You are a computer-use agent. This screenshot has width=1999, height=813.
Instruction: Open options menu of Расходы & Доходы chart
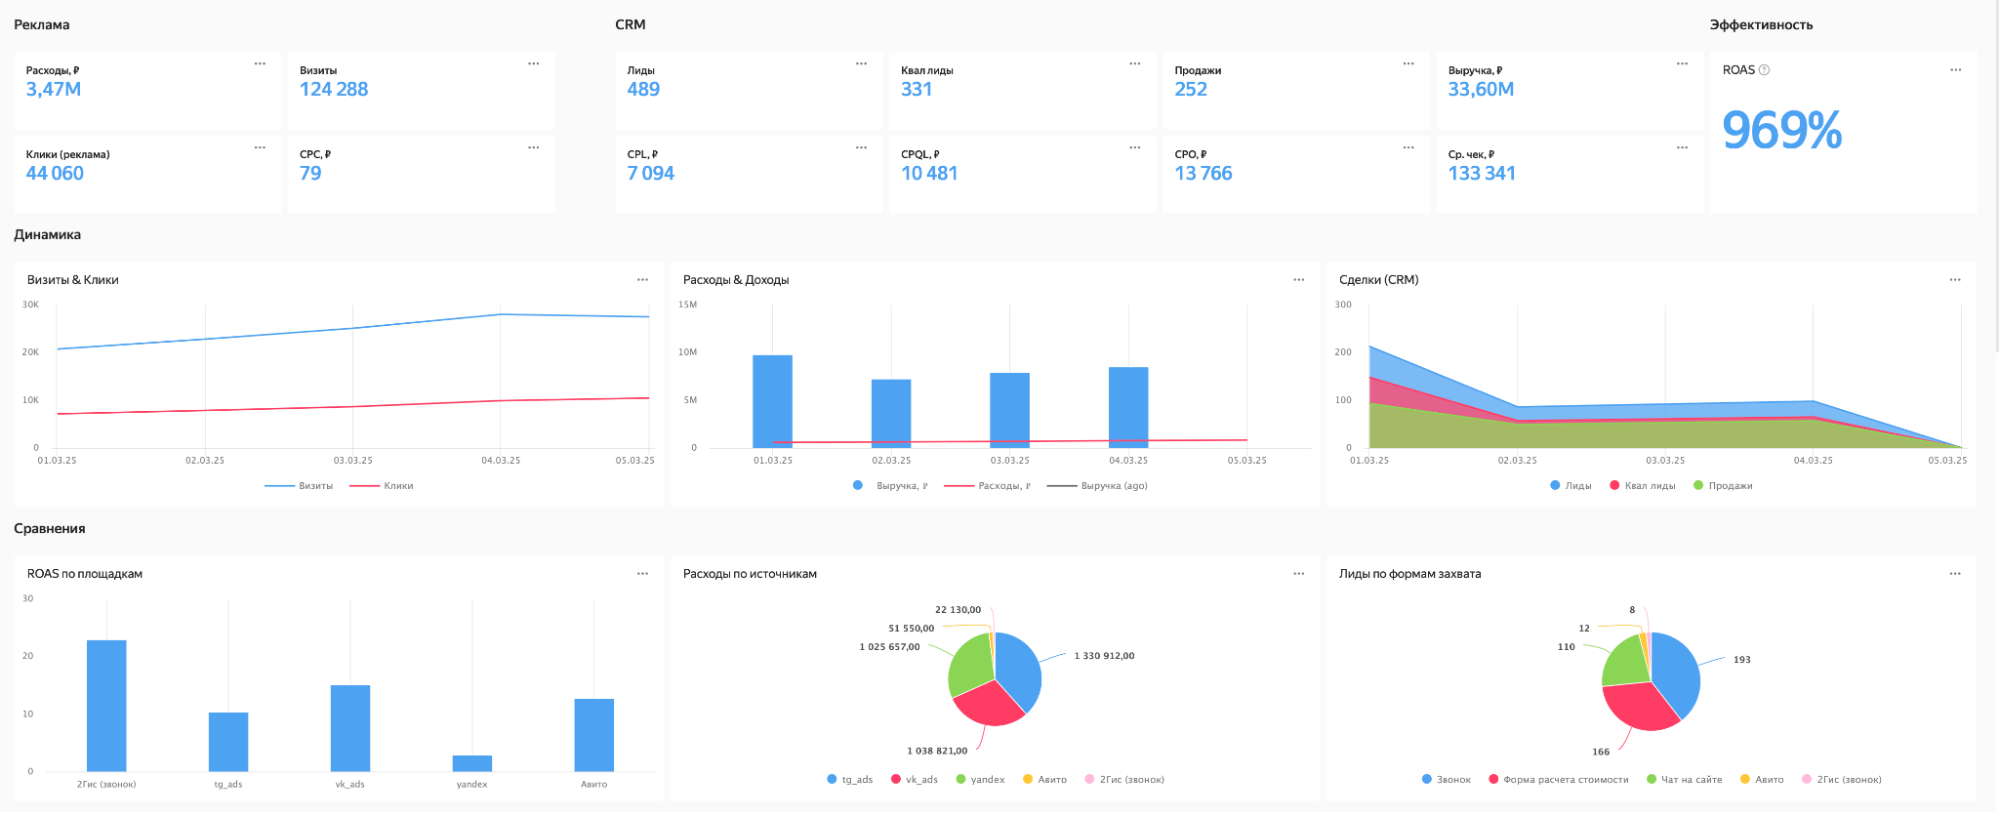[x=1298, y=280]
